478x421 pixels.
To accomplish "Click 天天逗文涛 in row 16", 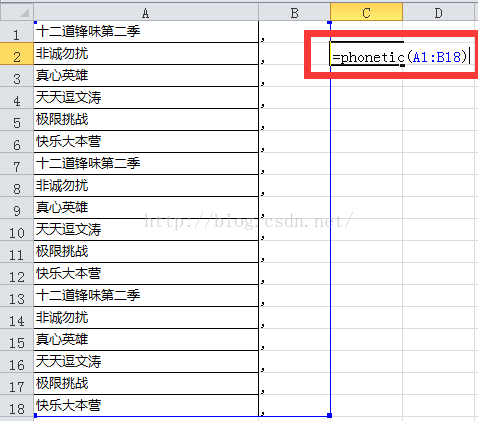I will 68,361.
